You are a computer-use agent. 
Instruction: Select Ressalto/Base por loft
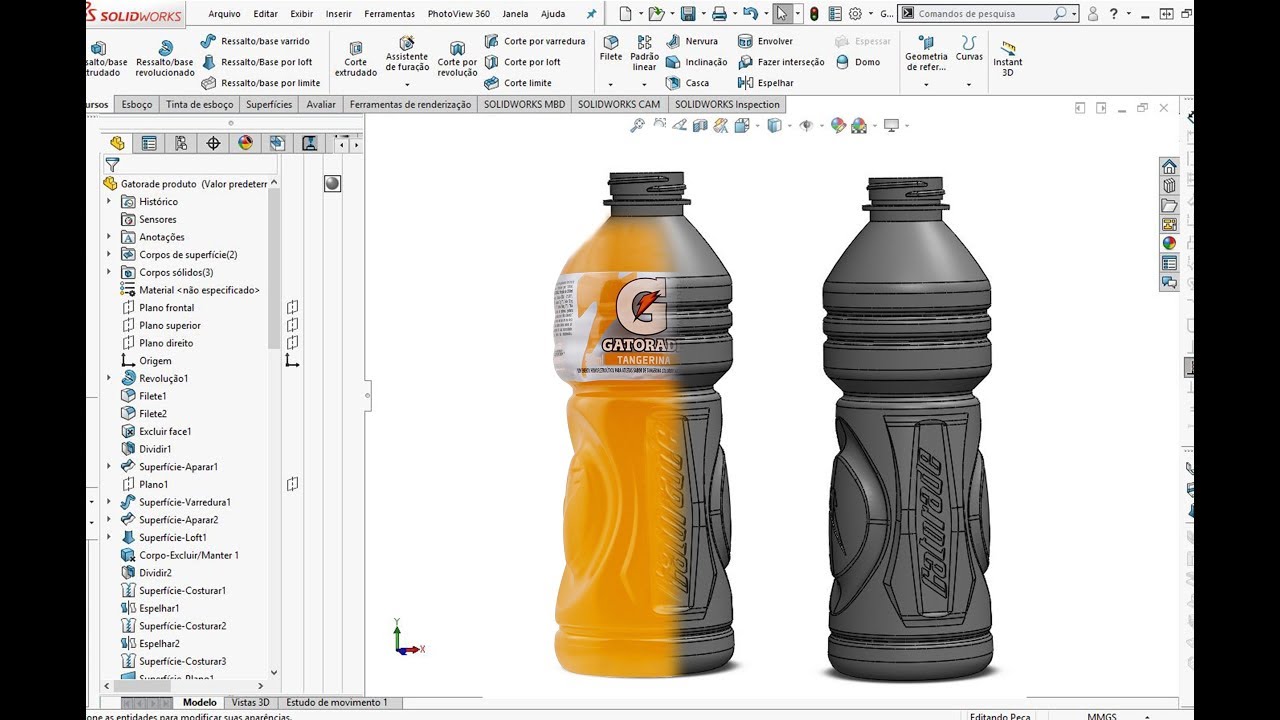point(258,62)
